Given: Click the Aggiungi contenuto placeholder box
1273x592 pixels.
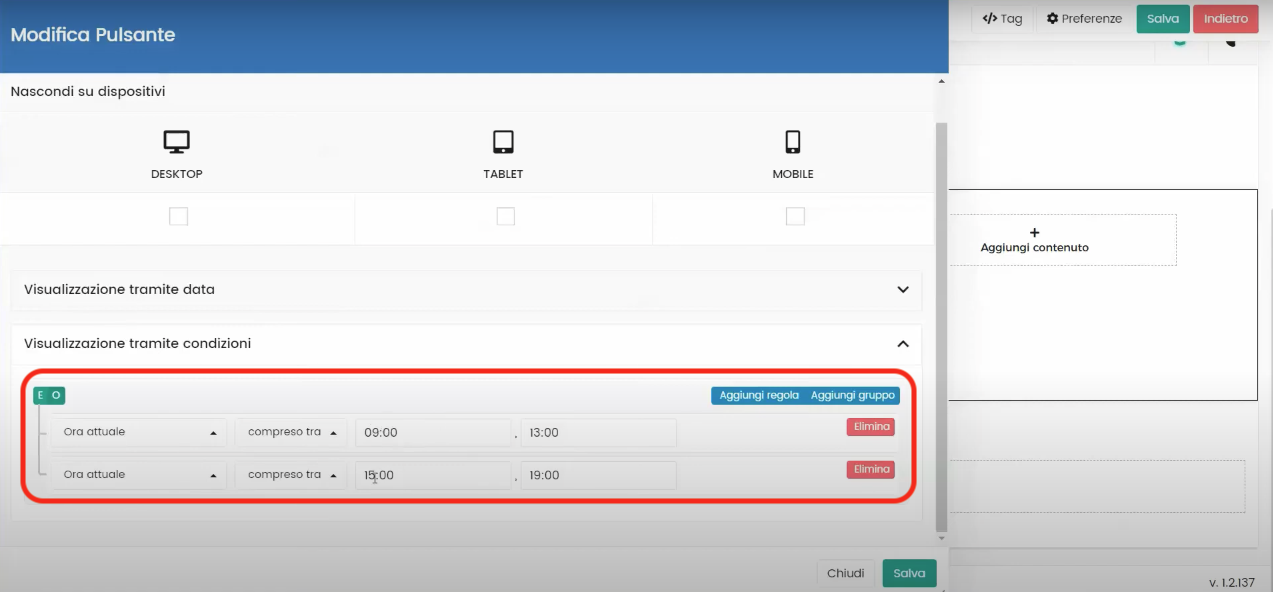Looking at the screenshot, I should (1034, 240).
